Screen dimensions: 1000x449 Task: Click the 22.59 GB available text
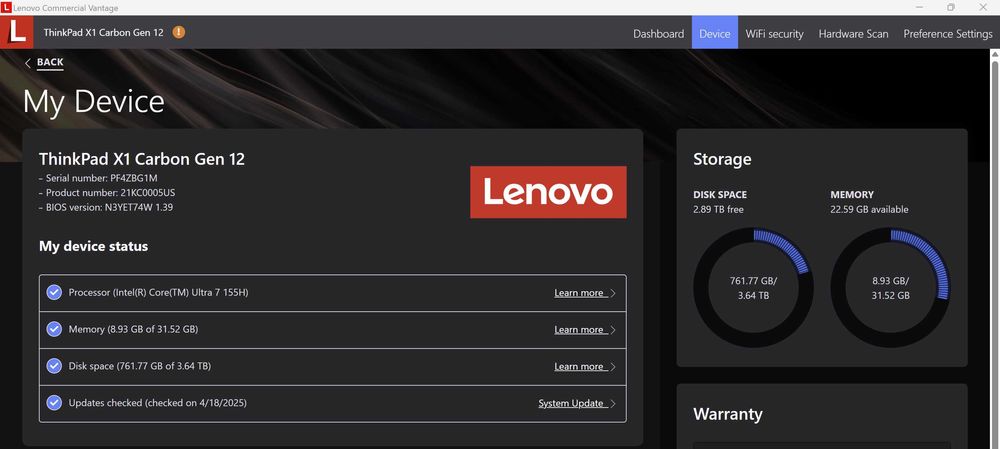coord(869,209)
